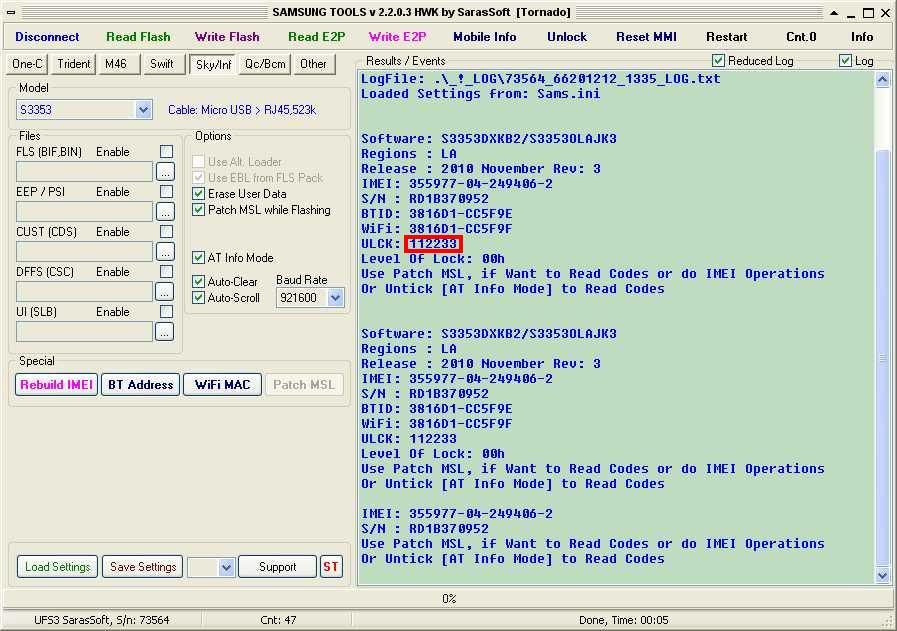
Task: Toggle the Reduced Log checkbox
Action: pyautogui.click(x=719, y=61)
